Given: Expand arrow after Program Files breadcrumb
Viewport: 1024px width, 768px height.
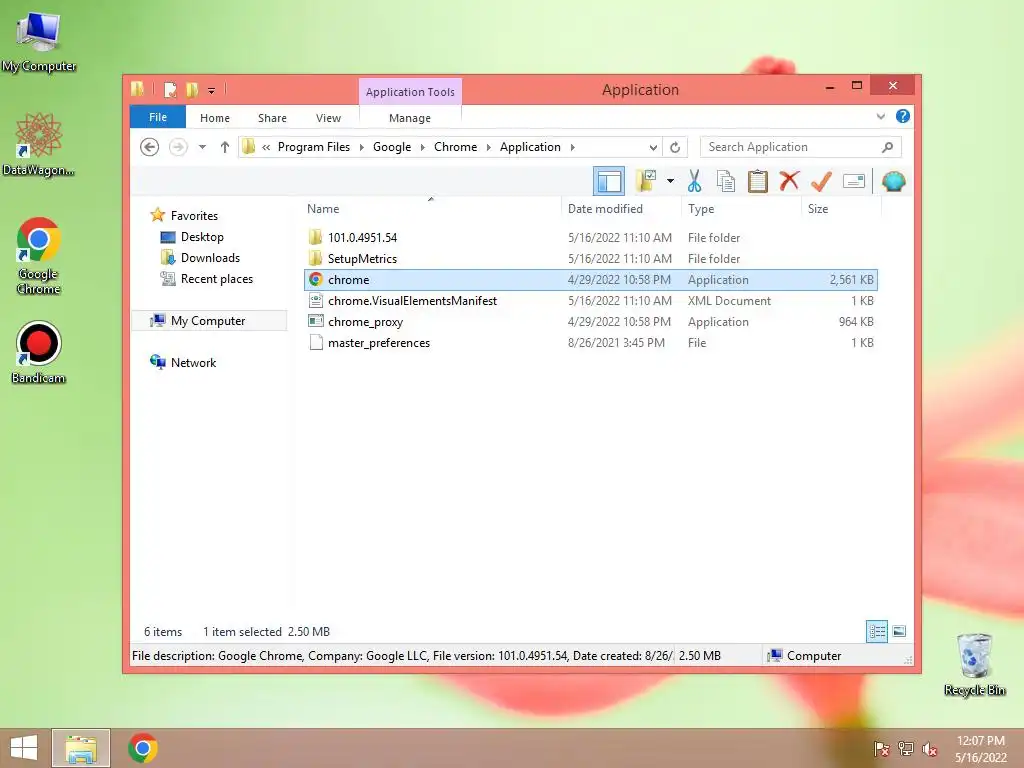Looking at the screenshot, I should tap(361, 147).
